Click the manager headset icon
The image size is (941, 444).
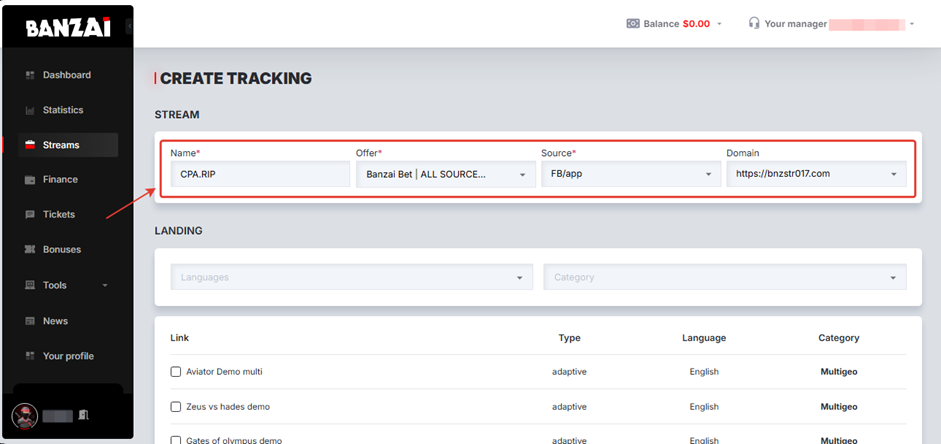click(x=754, y=23)
